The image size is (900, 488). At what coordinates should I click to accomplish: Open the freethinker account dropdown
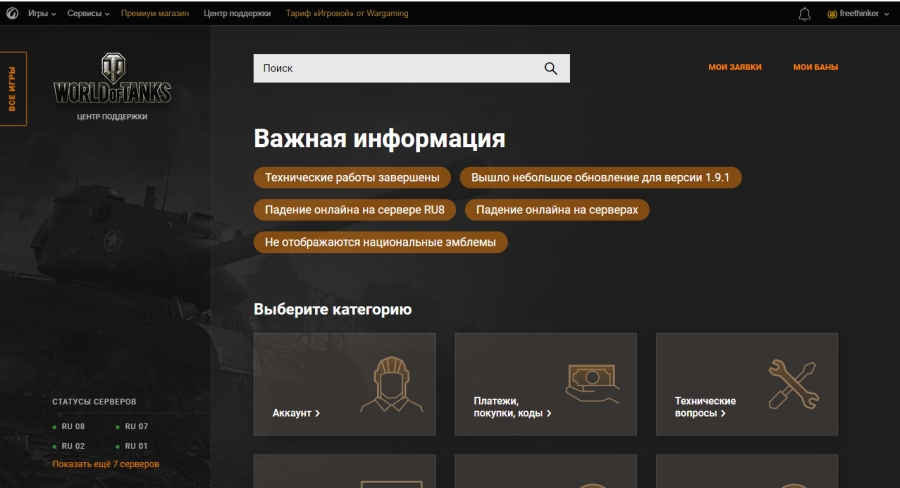[x=858, y=13]
